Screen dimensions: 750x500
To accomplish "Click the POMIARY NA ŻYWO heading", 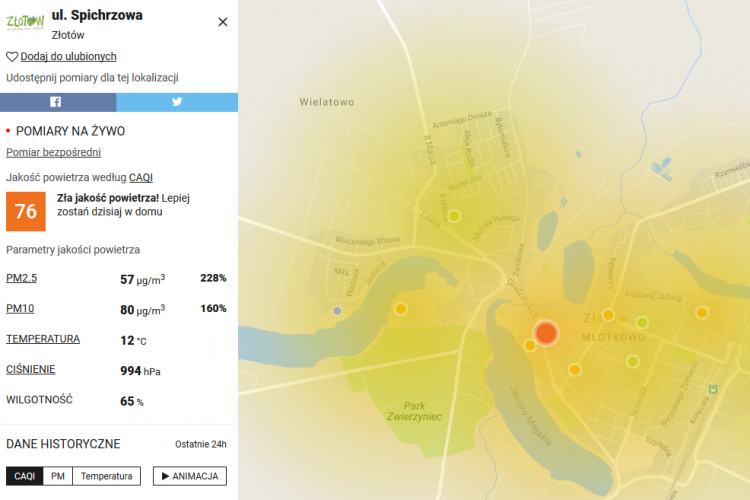I will pyautogui.click(x=70, y=131).
